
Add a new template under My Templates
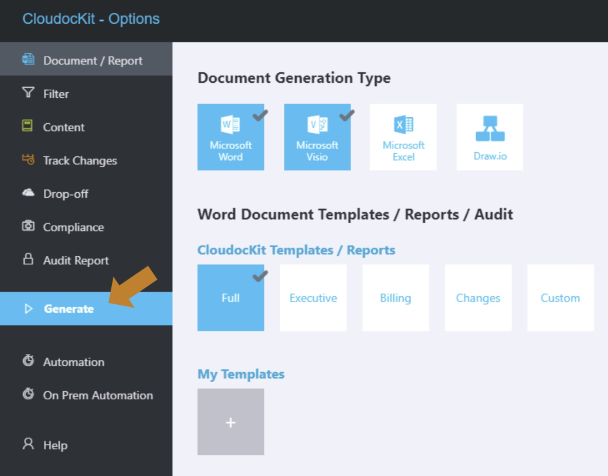(231, 422)
